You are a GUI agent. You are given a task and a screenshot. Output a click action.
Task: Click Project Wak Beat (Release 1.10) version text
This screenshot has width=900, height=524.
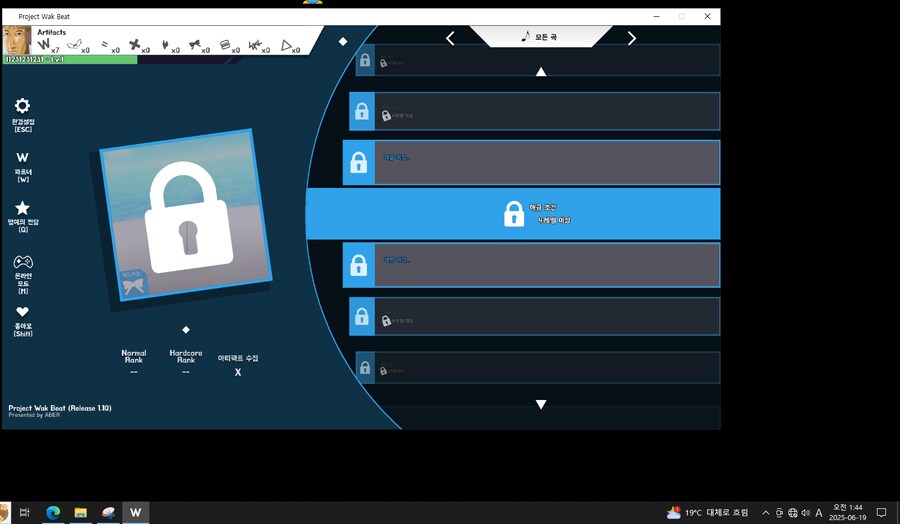(x=60, y=408)
